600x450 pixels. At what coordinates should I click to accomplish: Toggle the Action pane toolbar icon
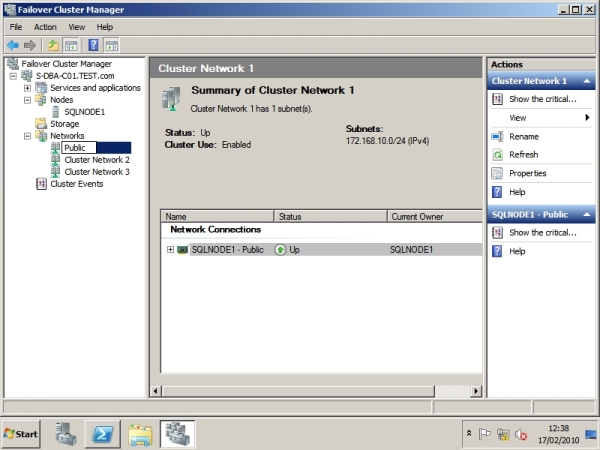[x=112, y=46]
